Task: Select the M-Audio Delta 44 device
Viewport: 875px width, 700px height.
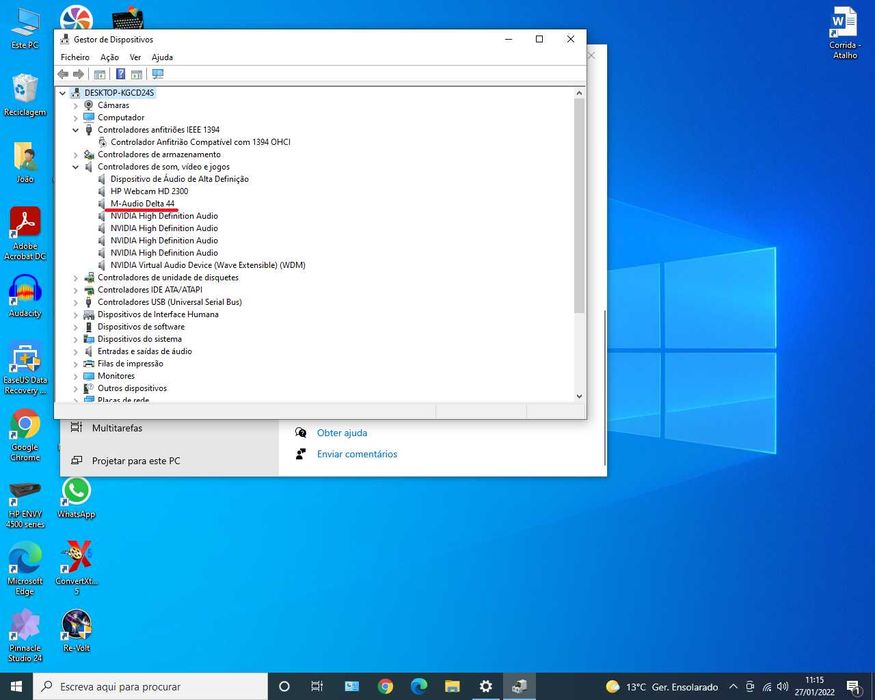Action: 142,203
